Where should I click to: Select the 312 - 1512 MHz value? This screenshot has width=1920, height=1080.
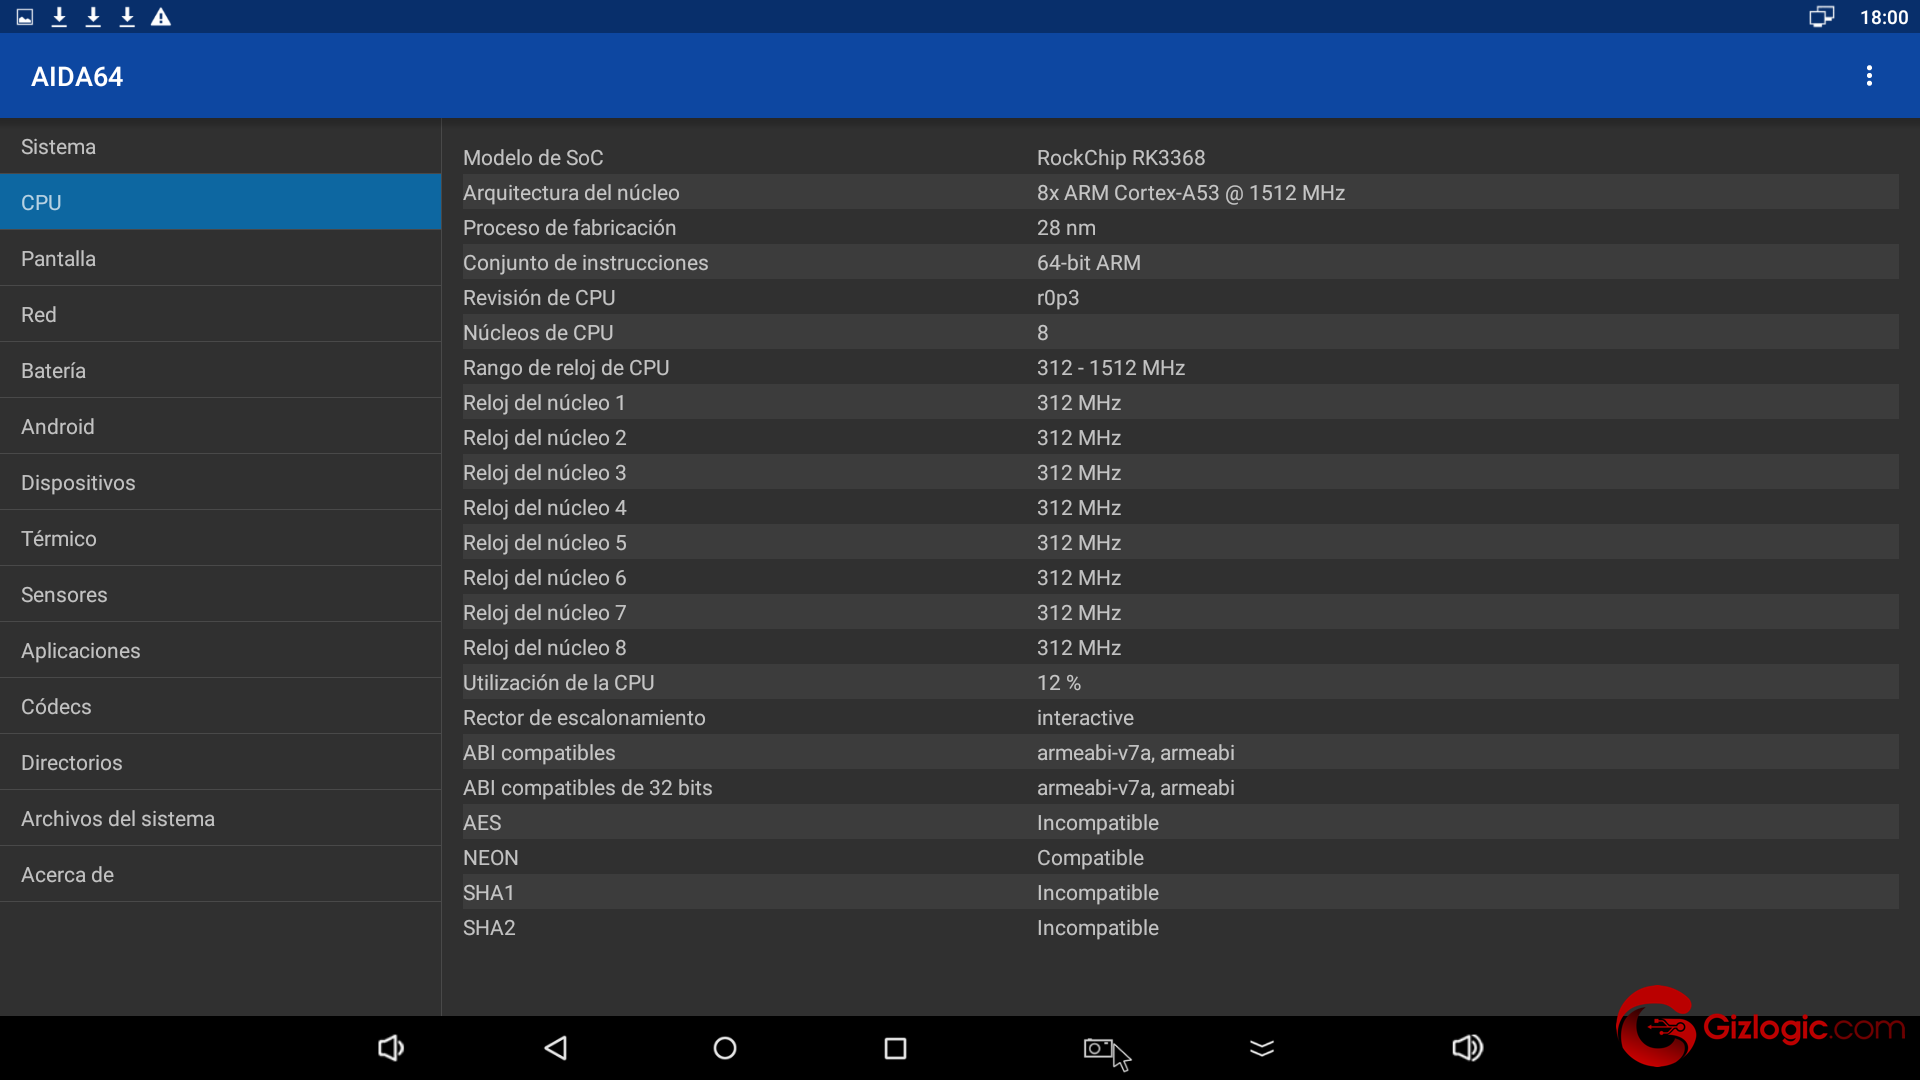click(1111, 367)
